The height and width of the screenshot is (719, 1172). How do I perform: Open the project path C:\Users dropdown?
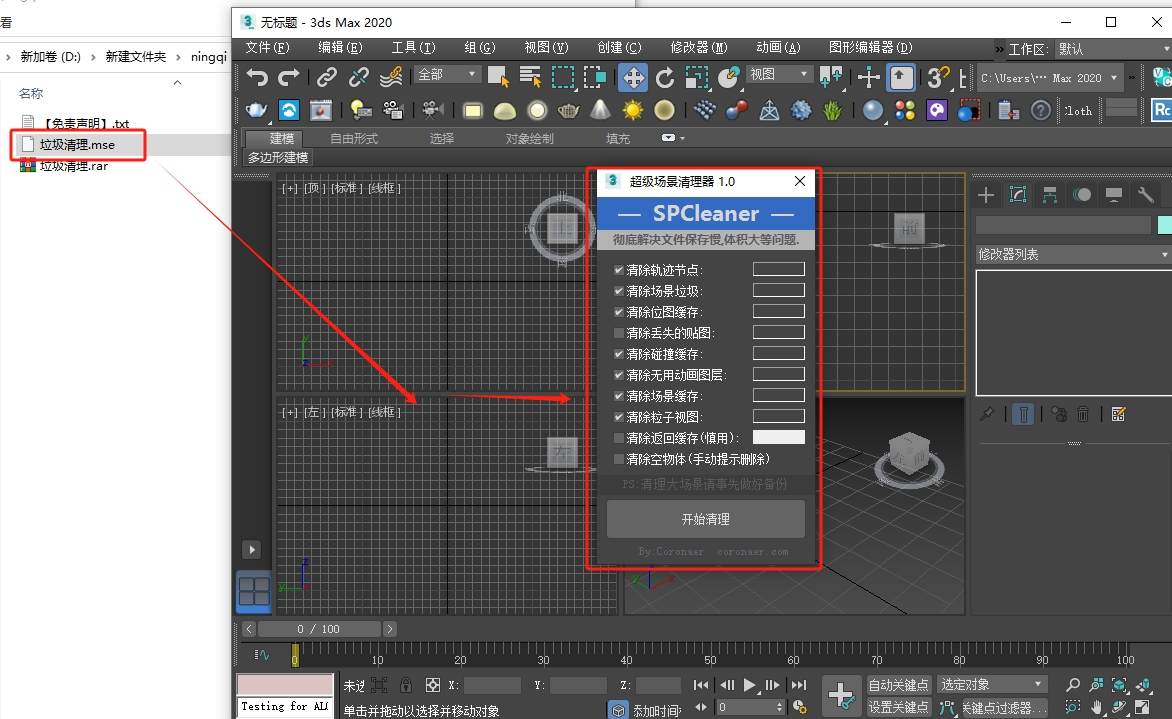(x=1049, y=78)
